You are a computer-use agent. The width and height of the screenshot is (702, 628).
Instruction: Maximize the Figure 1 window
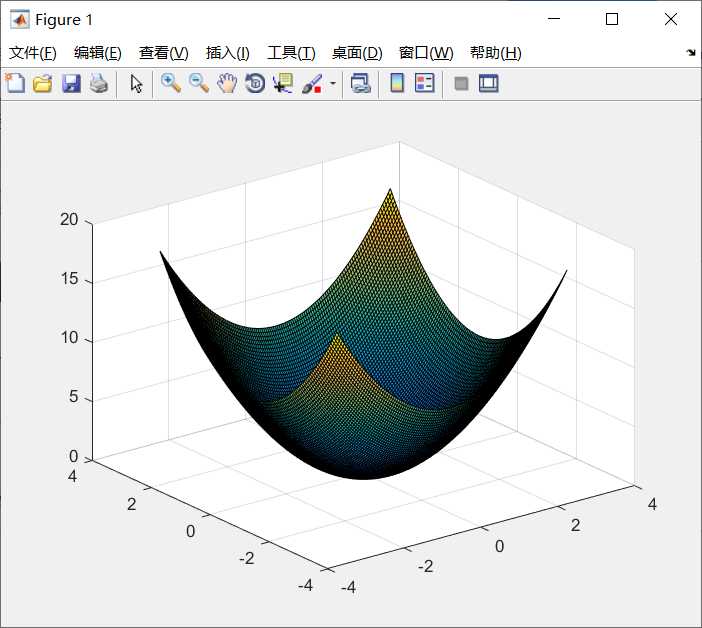click(612, 19)
